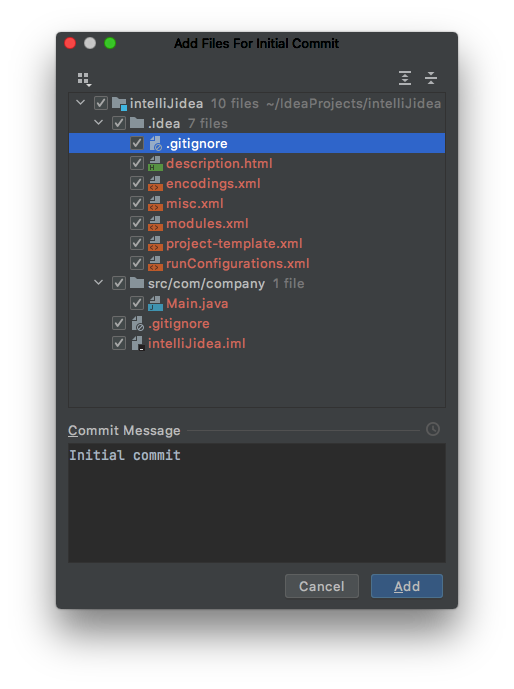Uncheck the modules.xml checkbox
This screenshot has height=689, width=514.
tap(137, 223)
